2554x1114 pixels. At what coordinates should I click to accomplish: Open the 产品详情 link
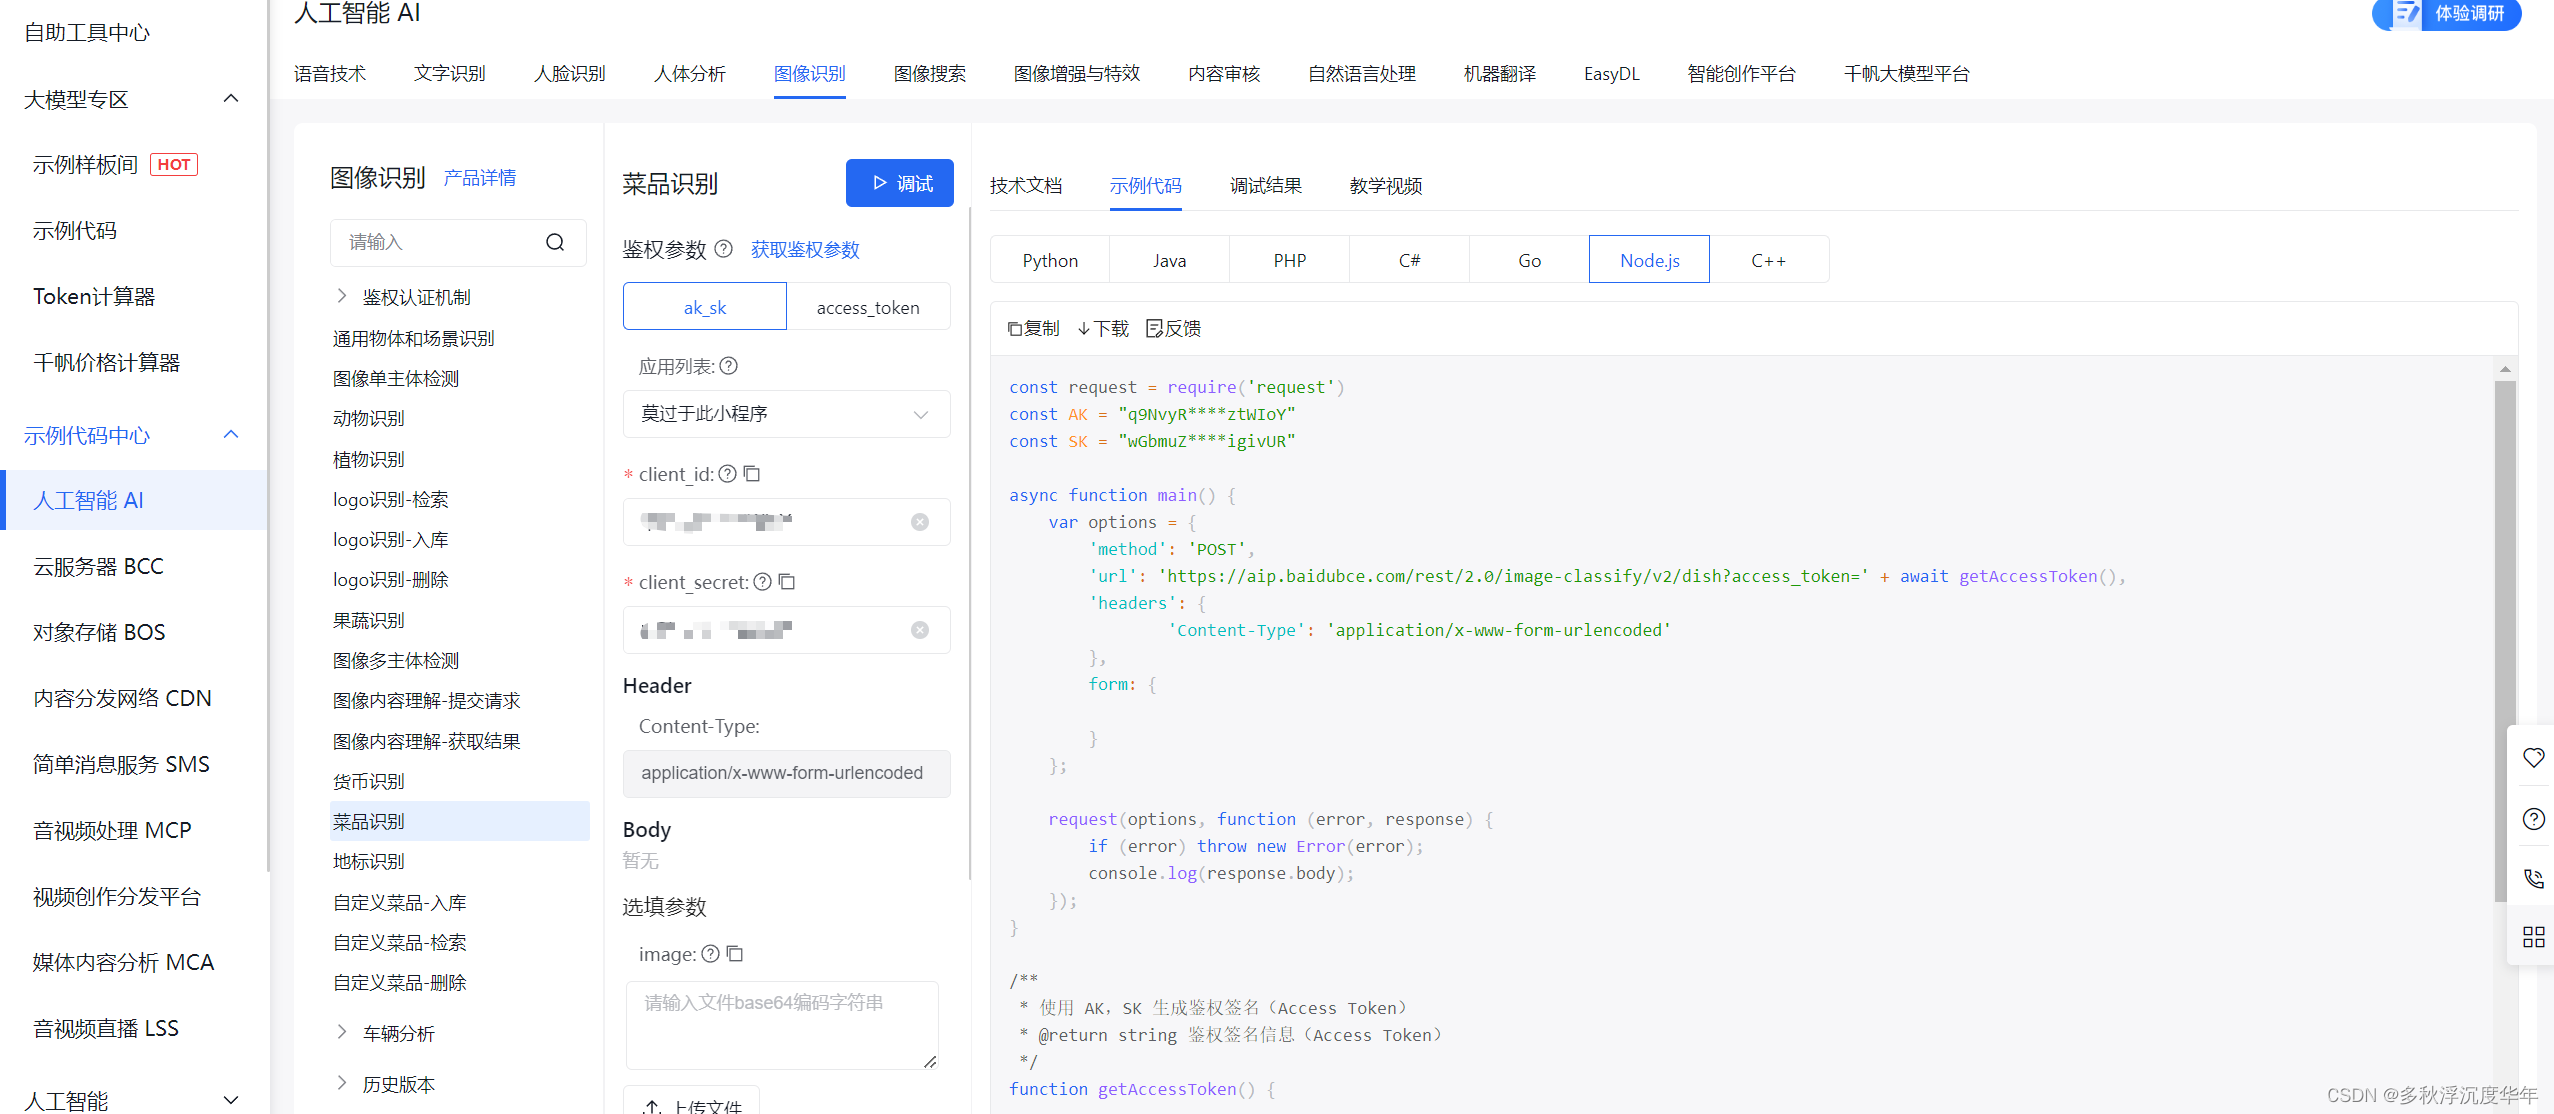point(480,178)
